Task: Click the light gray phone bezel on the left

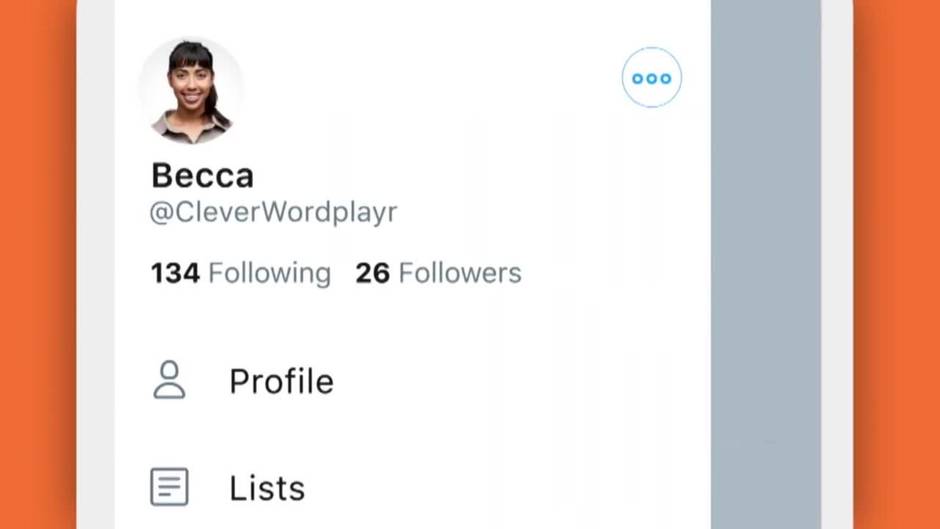Action: [95, 264]
